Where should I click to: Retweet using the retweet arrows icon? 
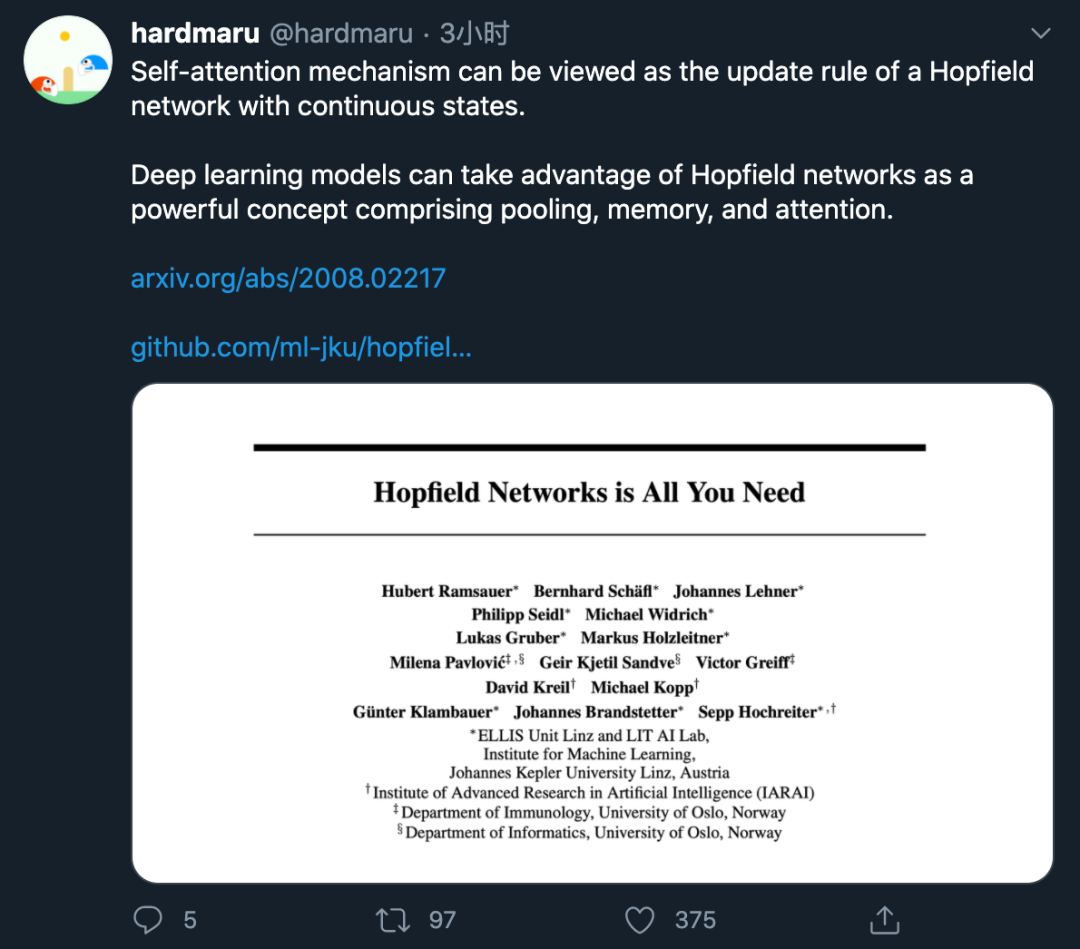(x=393, y=919)
